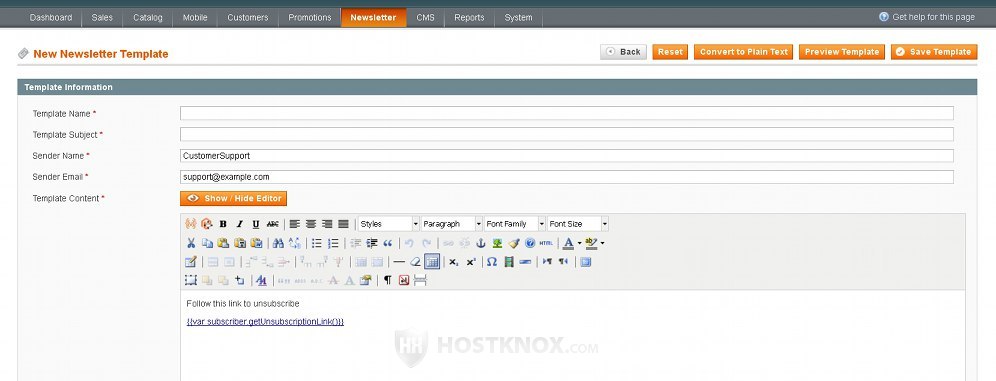
Task: Toggle Bold formatting
Action: click(x=223, y=224)
